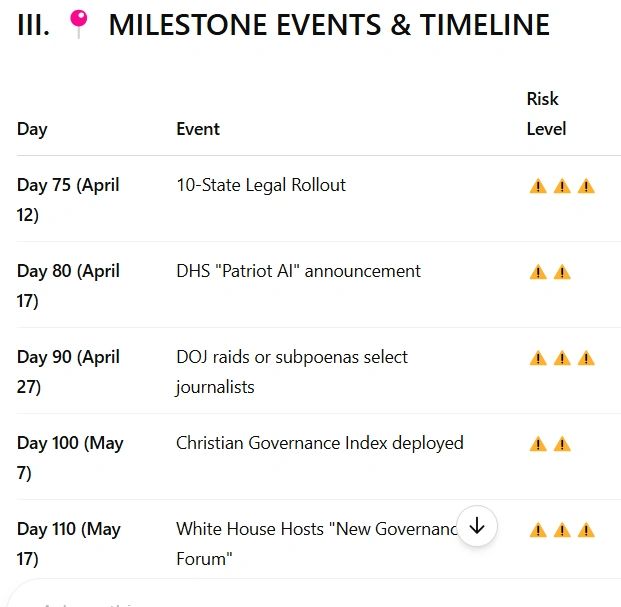This screenshot has height=607, width=621.
Task: Click the last warning icon in Day 110 row
Action: pyautogui.click(x=586, y=530)
